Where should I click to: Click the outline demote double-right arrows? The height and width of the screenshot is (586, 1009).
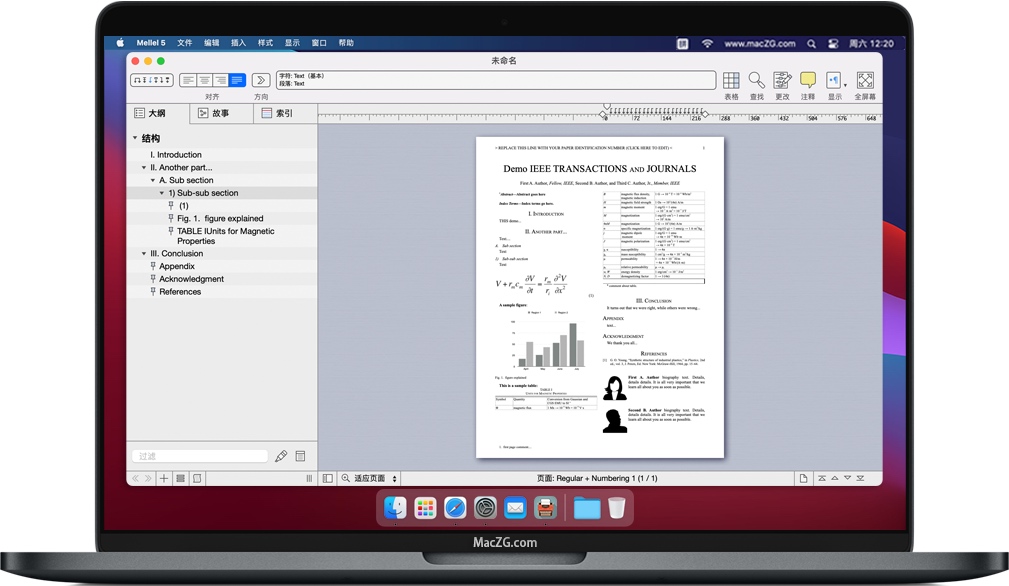click(x=149, y=479)
